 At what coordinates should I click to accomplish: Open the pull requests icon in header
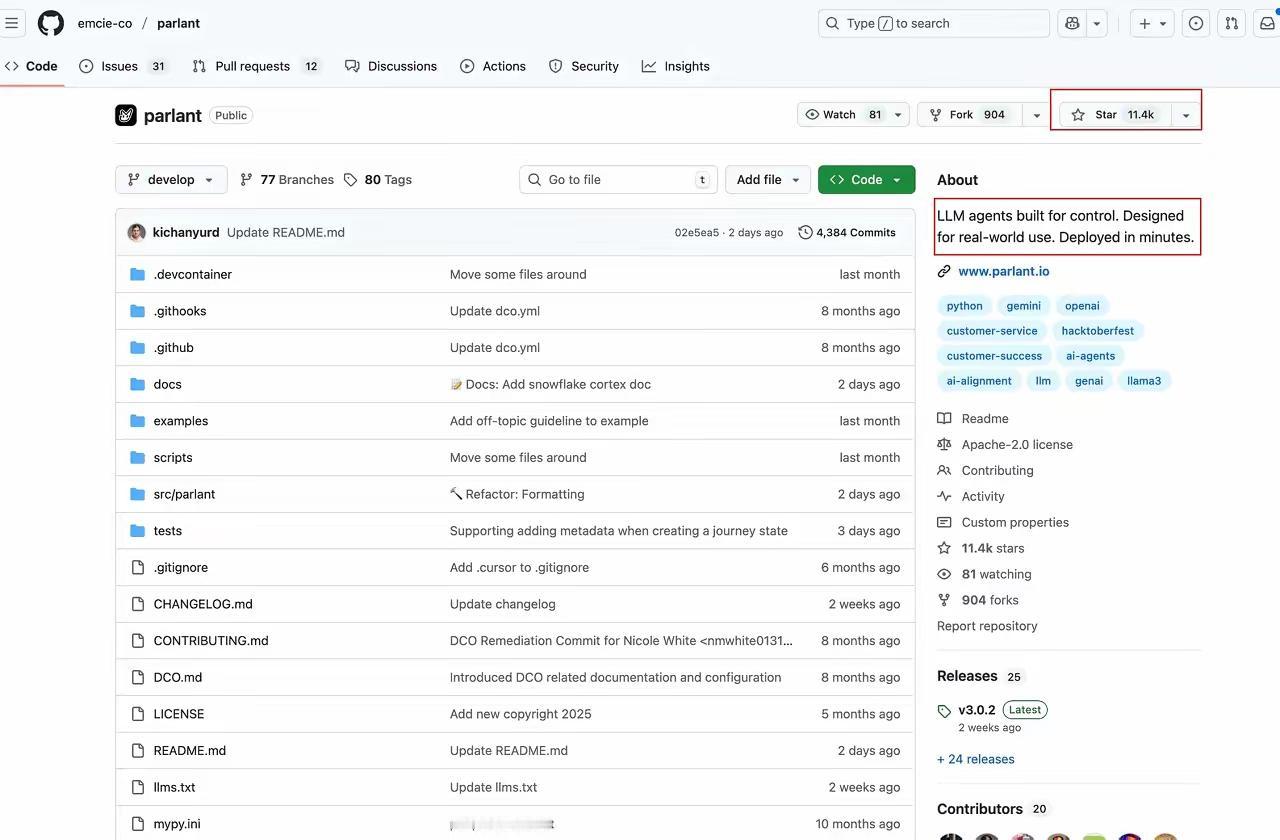1232,23
